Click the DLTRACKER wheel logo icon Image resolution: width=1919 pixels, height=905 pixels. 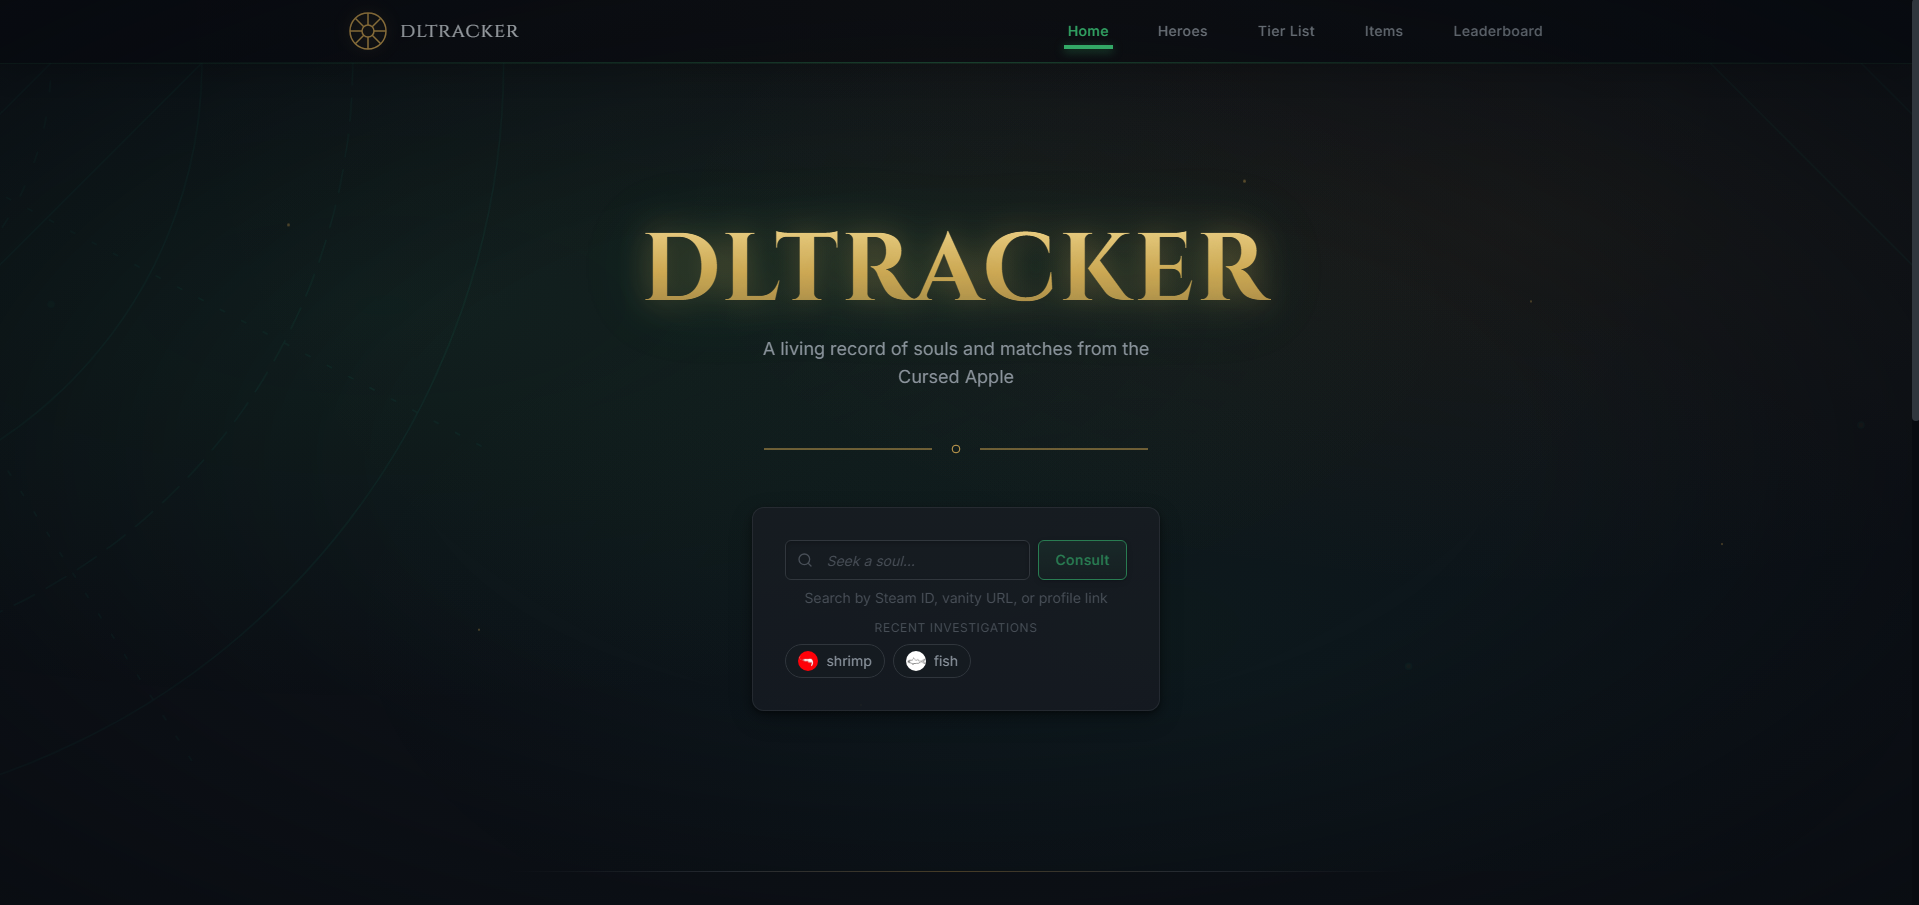[x=368, y=31]
